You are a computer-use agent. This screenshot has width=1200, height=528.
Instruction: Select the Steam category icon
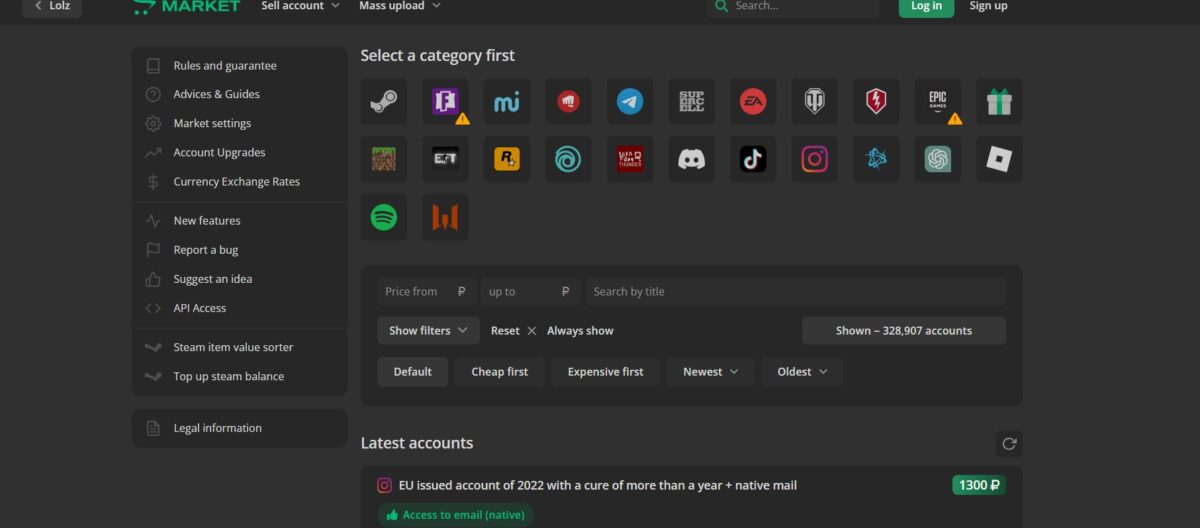384,102
